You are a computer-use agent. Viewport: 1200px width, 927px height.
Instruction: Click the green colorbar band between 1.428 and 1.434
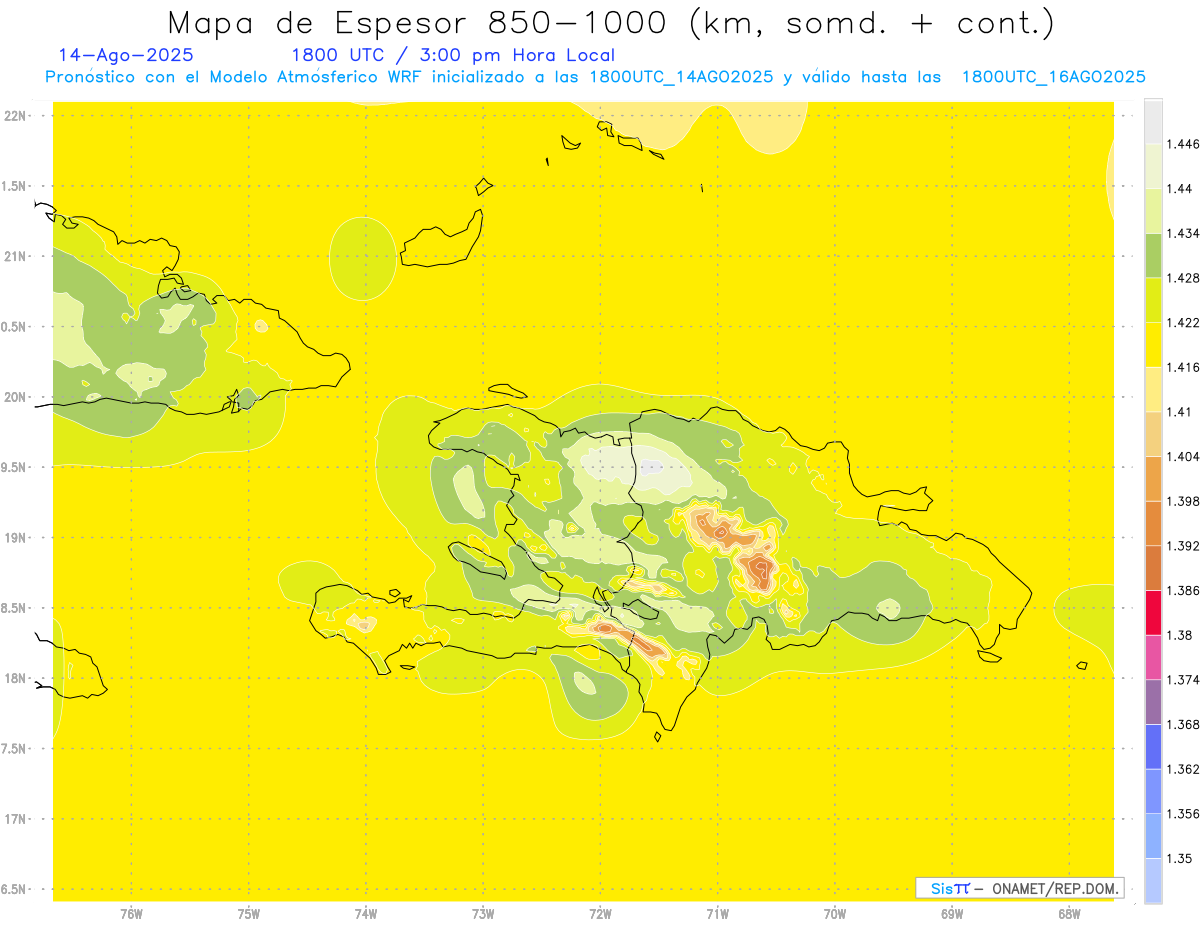(x=1153, y=255)
